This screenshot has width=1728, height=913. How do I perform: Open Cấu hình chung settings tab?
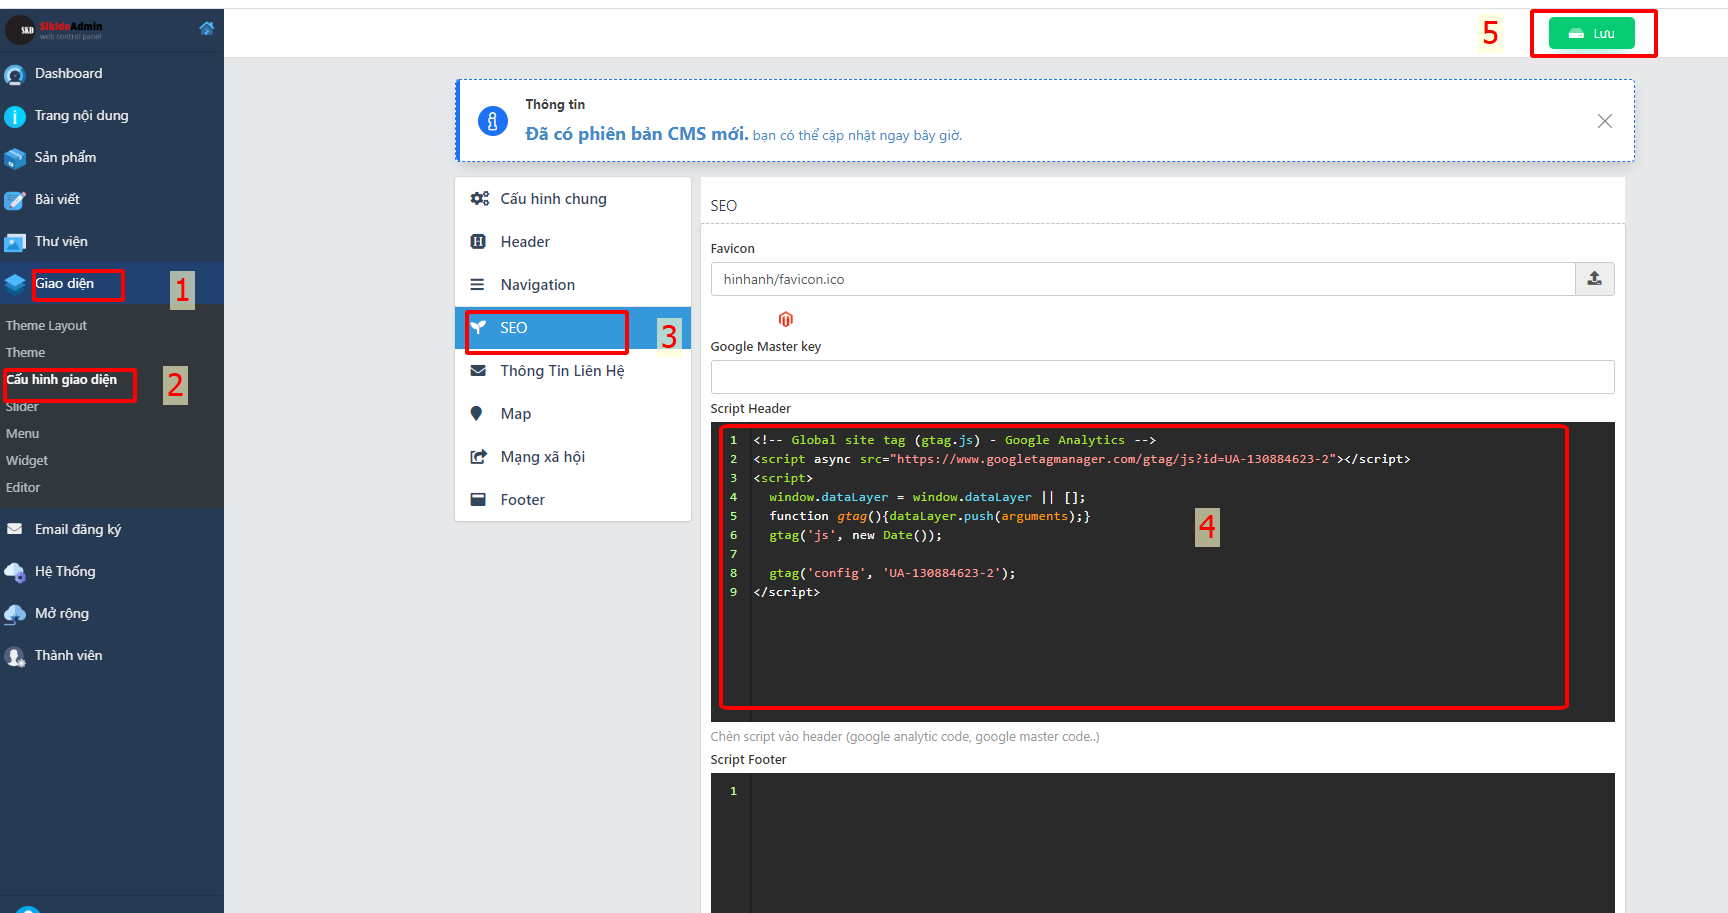pyautogui.click(x=573, y=199)
